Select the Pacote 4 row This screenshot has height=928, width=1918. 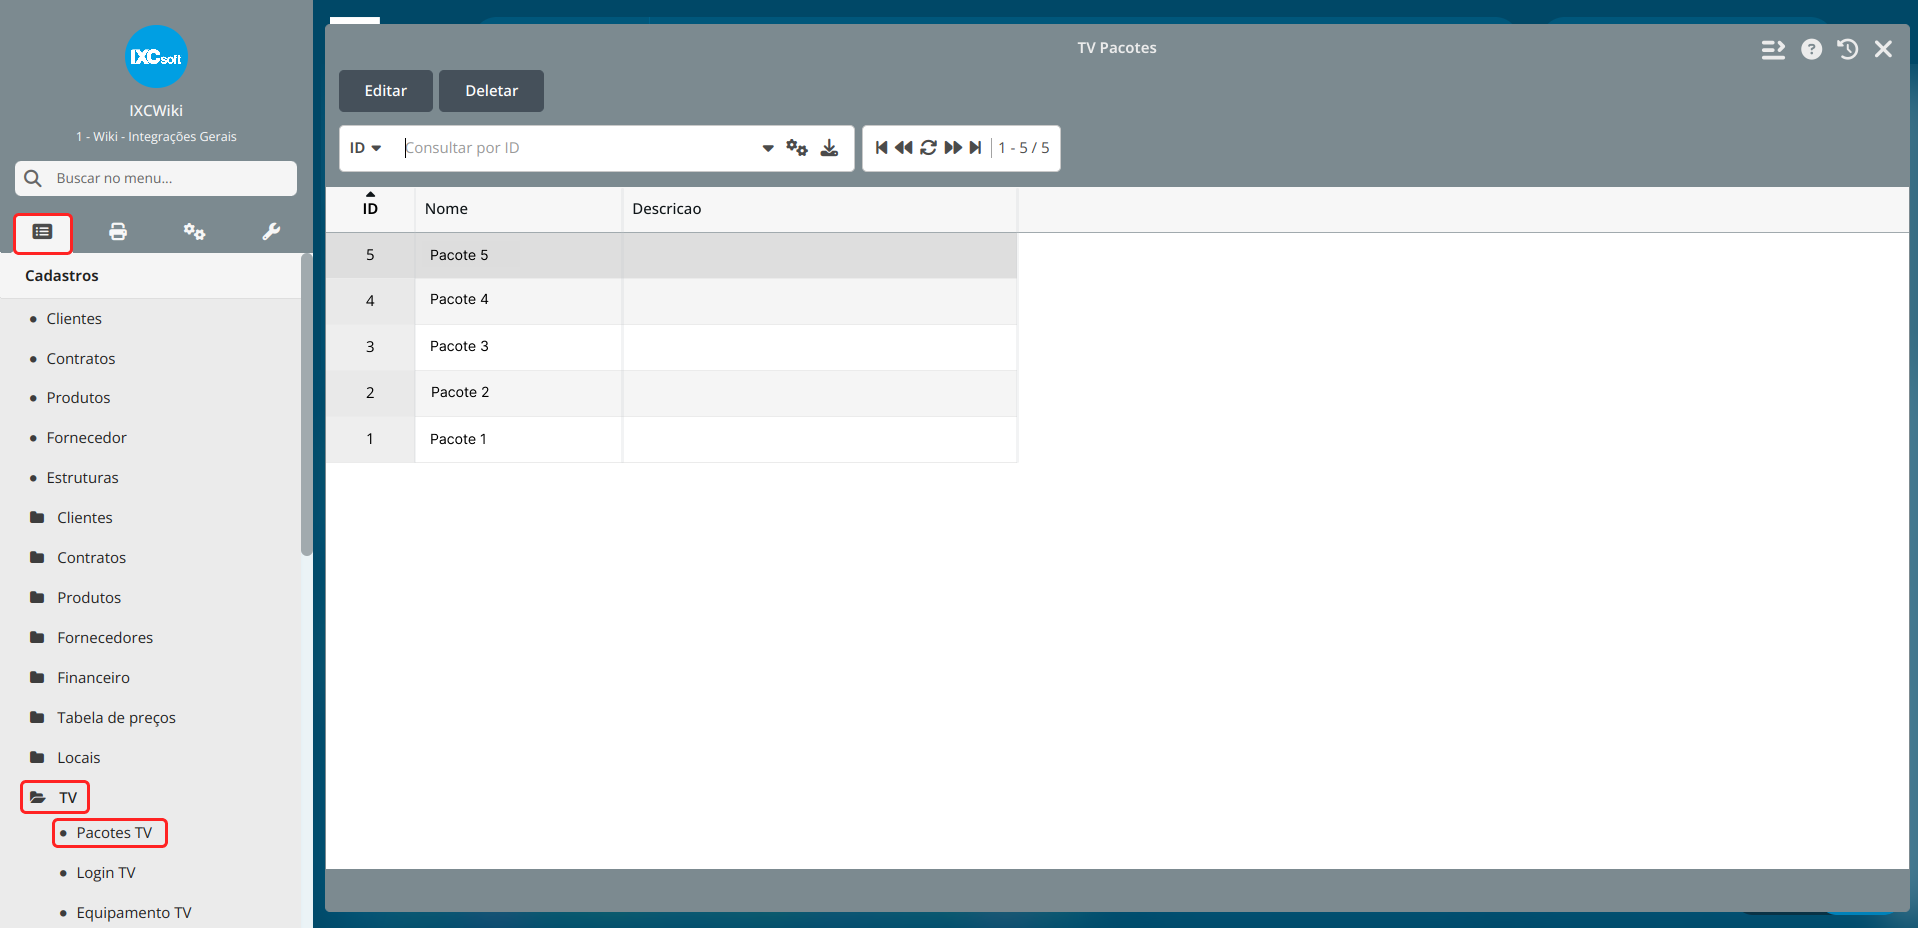coord(671,301)
